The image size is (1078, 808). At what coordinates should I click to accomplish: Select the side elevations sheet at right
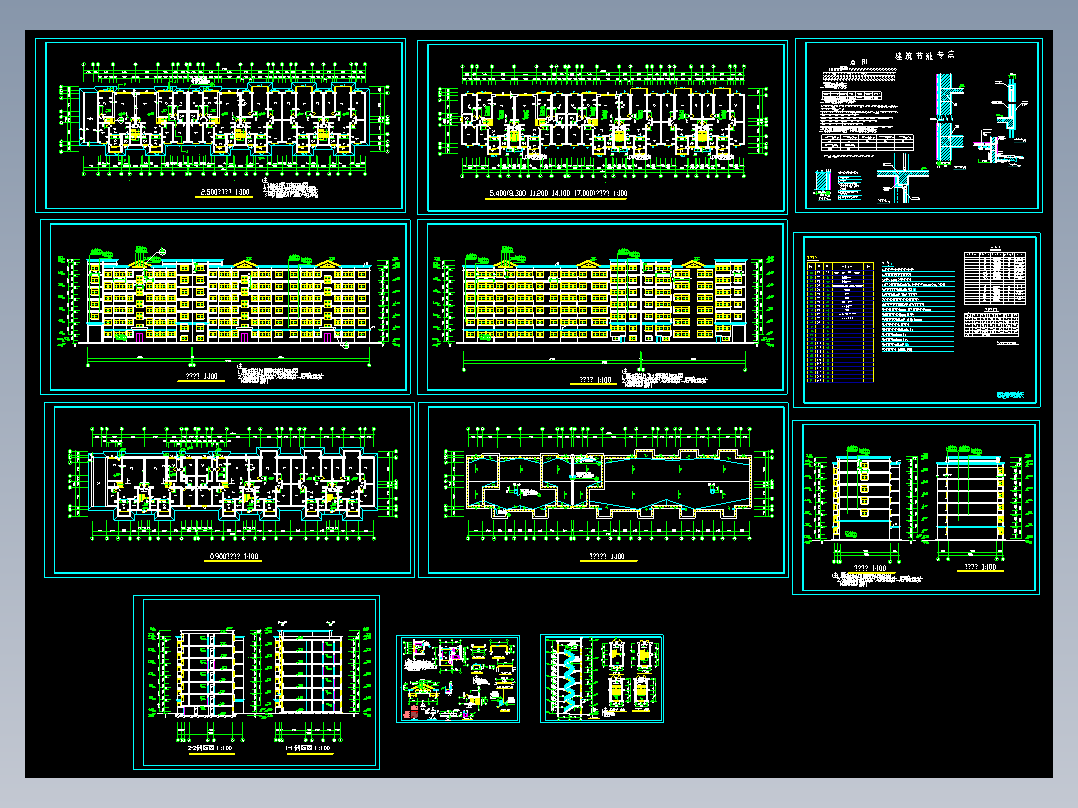[x=916, y=507]
